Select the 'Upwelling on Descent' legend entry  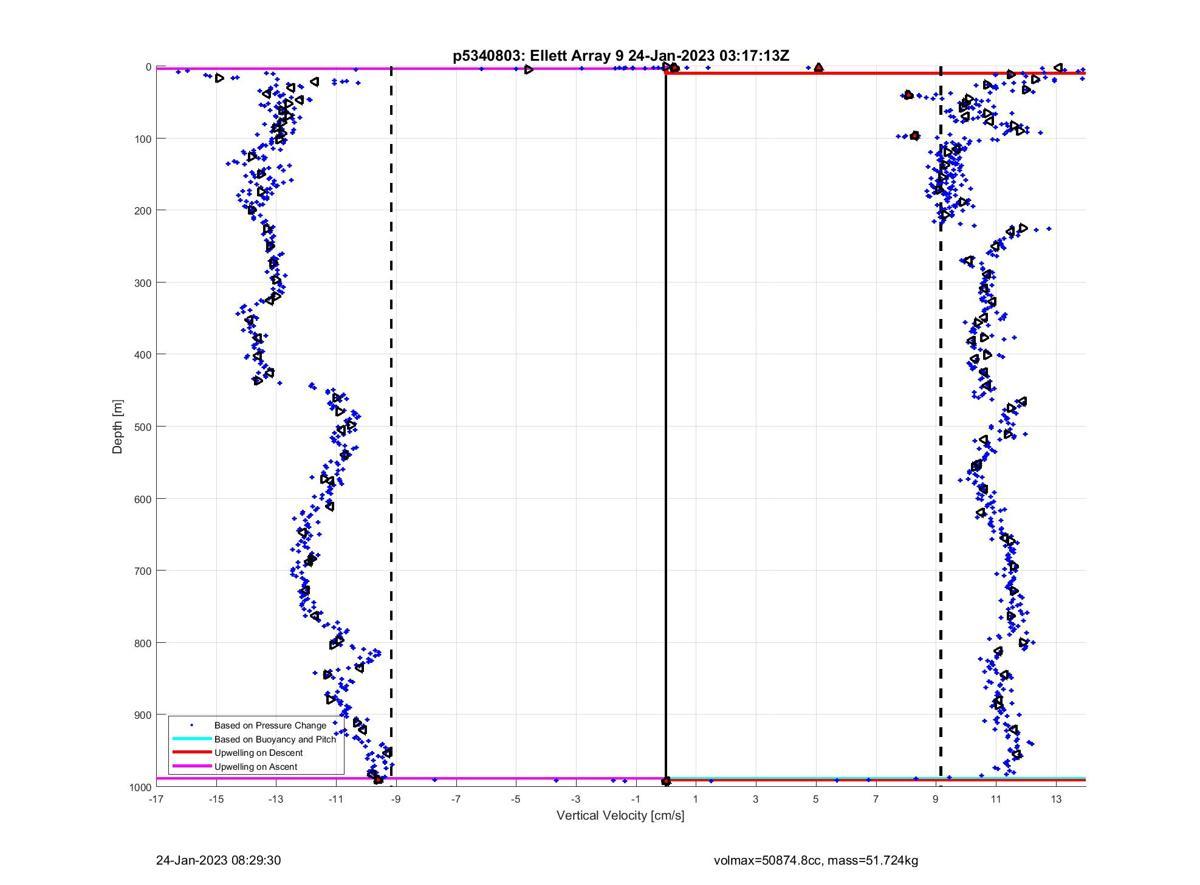[x=258, y=752]
